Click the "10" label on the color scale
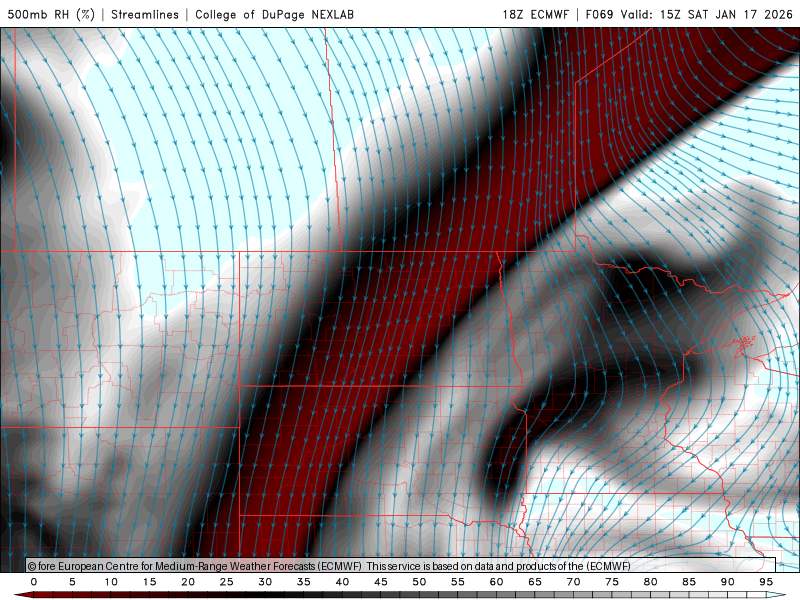This screenshot has height=600, width=800. click(x=111, y=582)
